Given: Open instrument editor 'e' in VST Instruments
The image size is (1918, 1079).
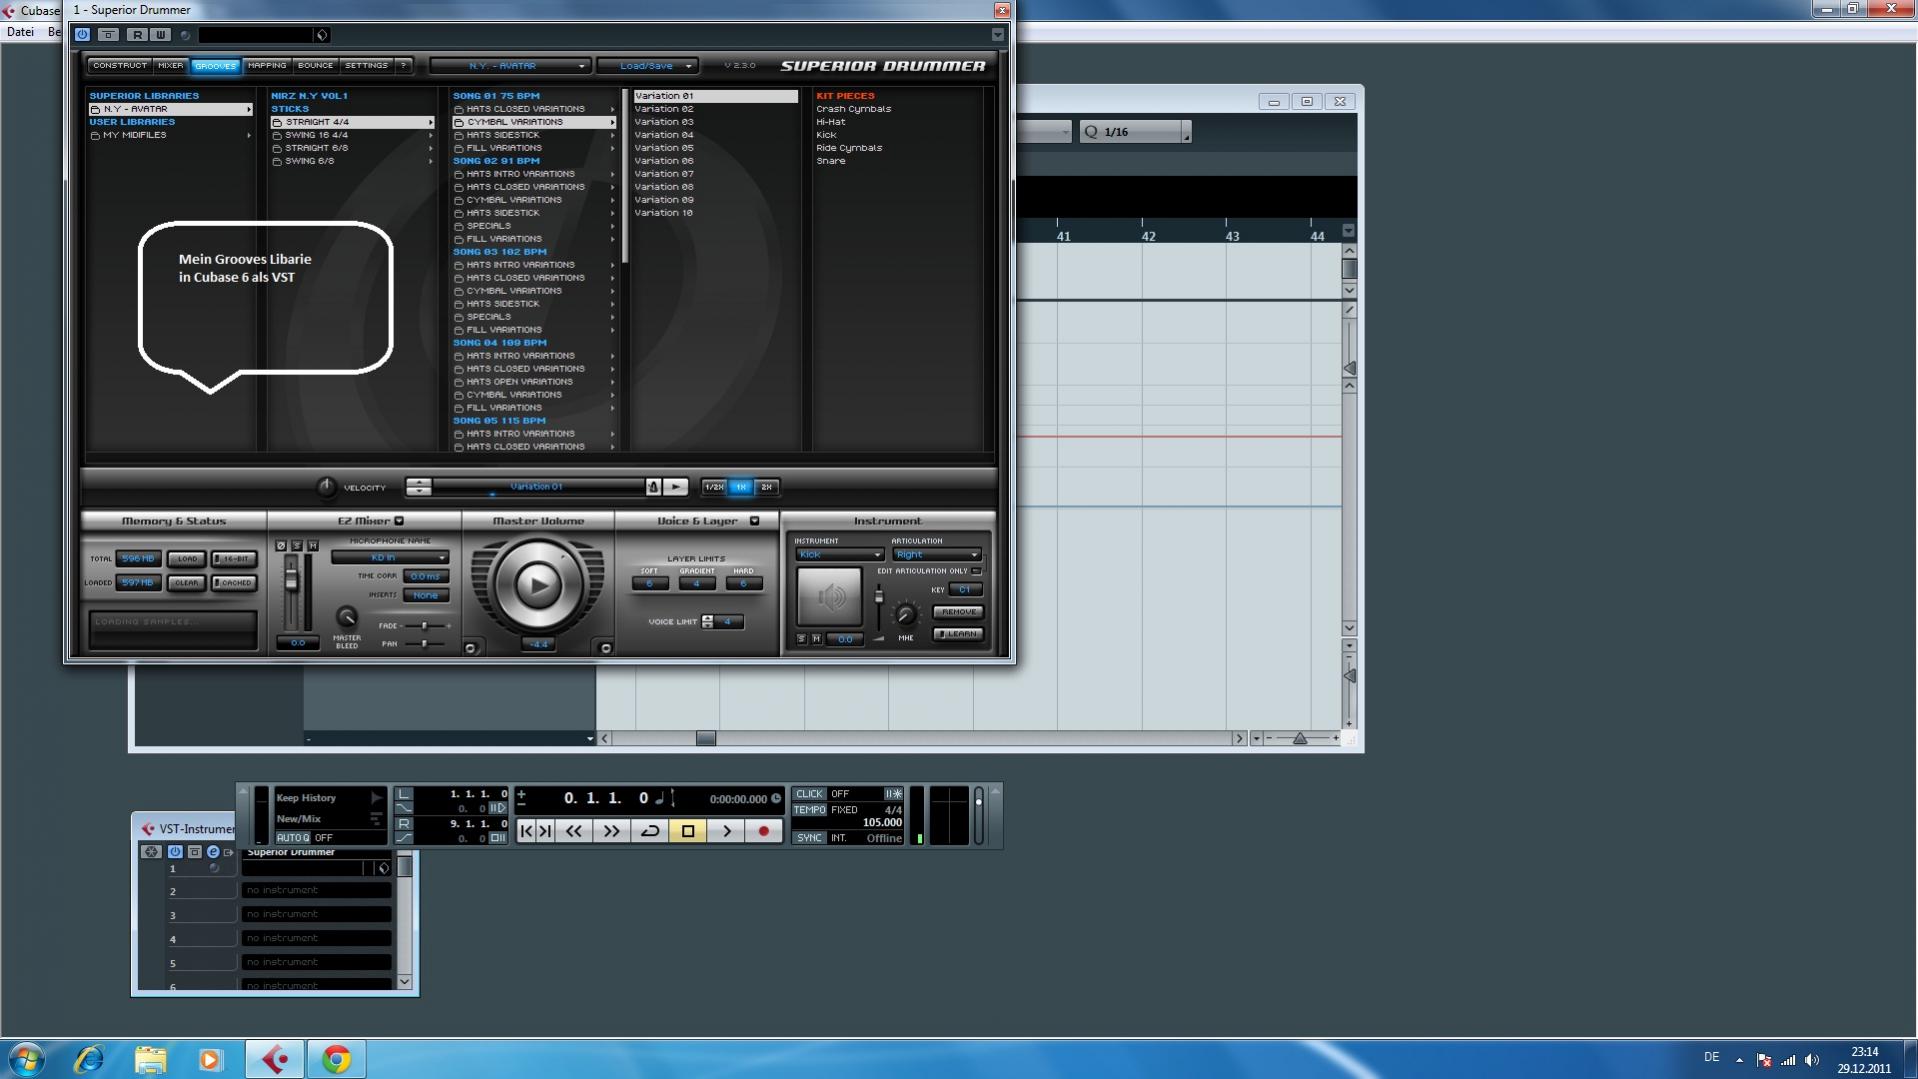Looking at the screenshot, I should click(213, 852).
